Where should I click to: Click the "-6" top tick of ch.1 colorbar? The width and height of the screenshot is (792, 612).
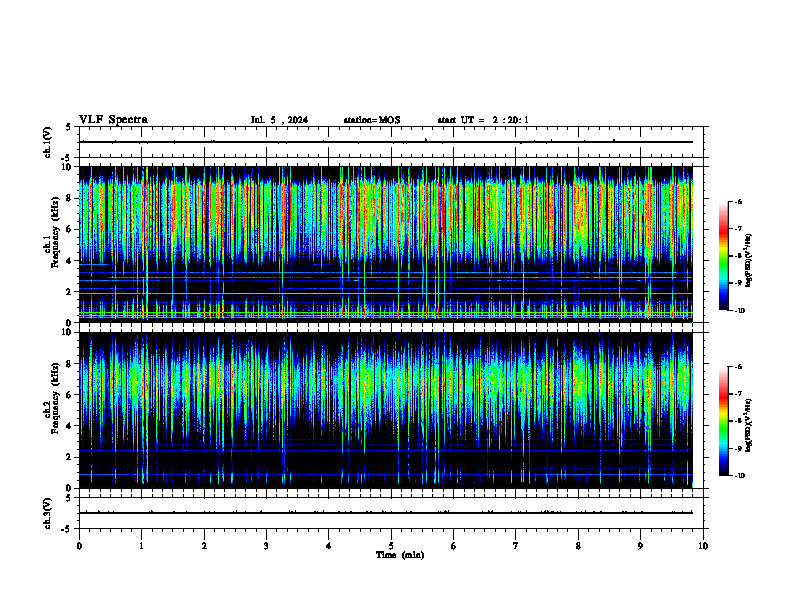pos(738,201)
